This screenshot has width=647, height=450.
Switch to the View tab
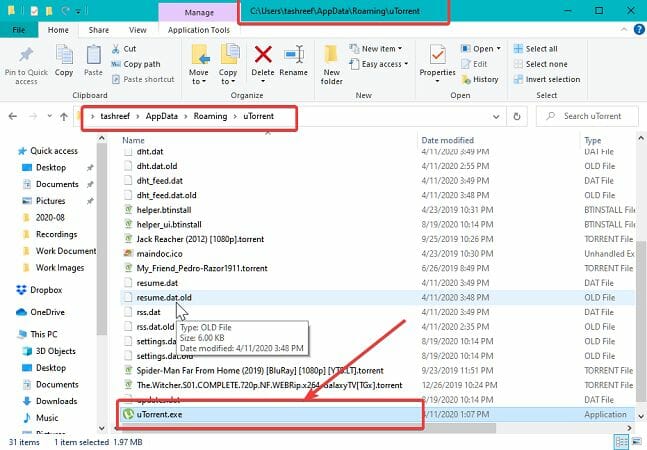click(137, 30)
